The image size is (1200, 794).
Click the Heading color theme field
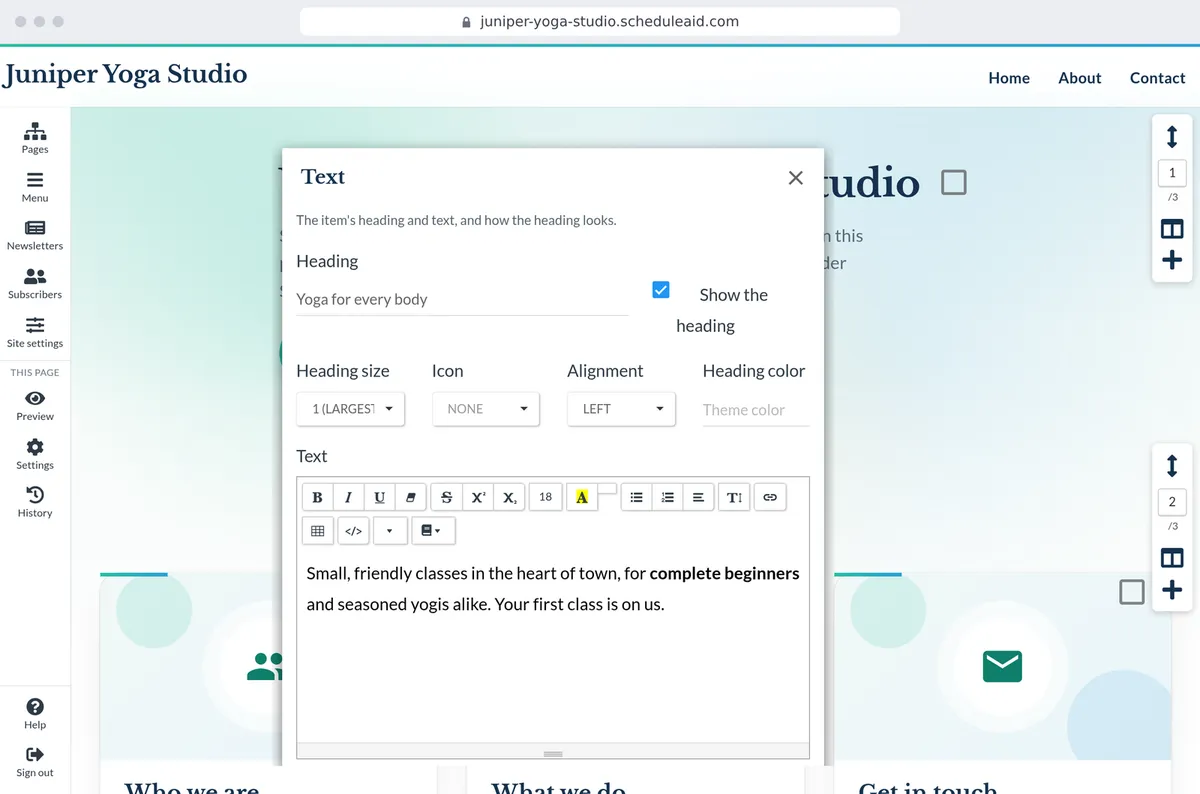(756, 410)
